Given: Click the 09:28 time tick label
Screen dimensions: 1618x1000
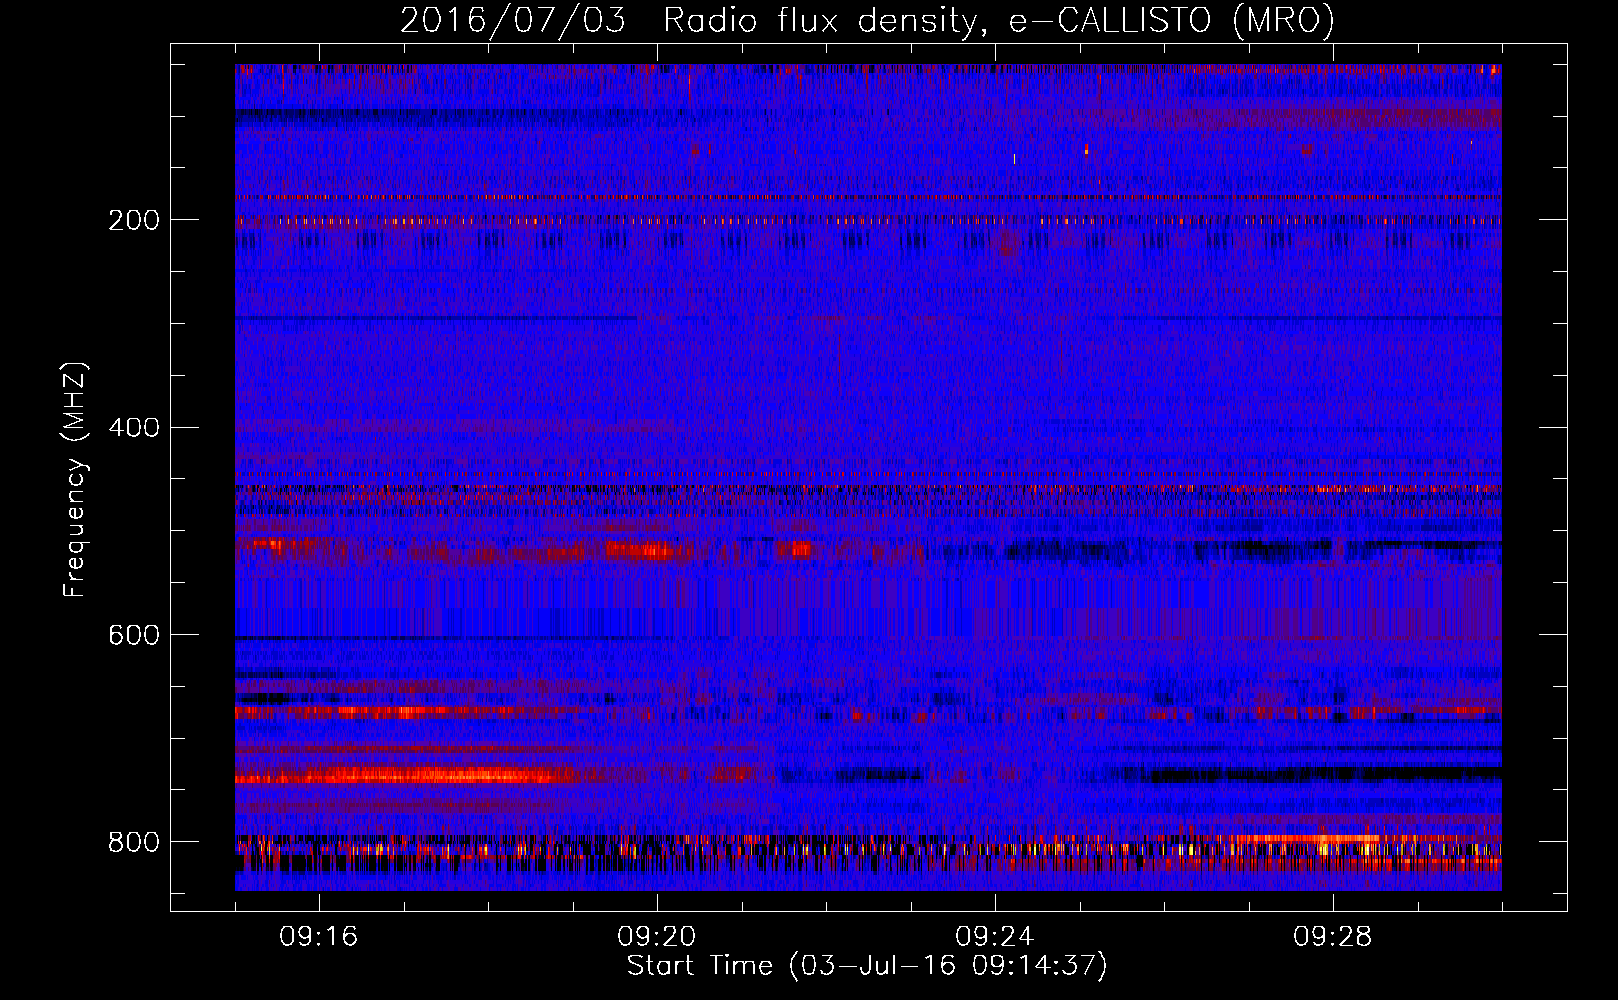Looking at the screenshot, I should coord(1333,937).
